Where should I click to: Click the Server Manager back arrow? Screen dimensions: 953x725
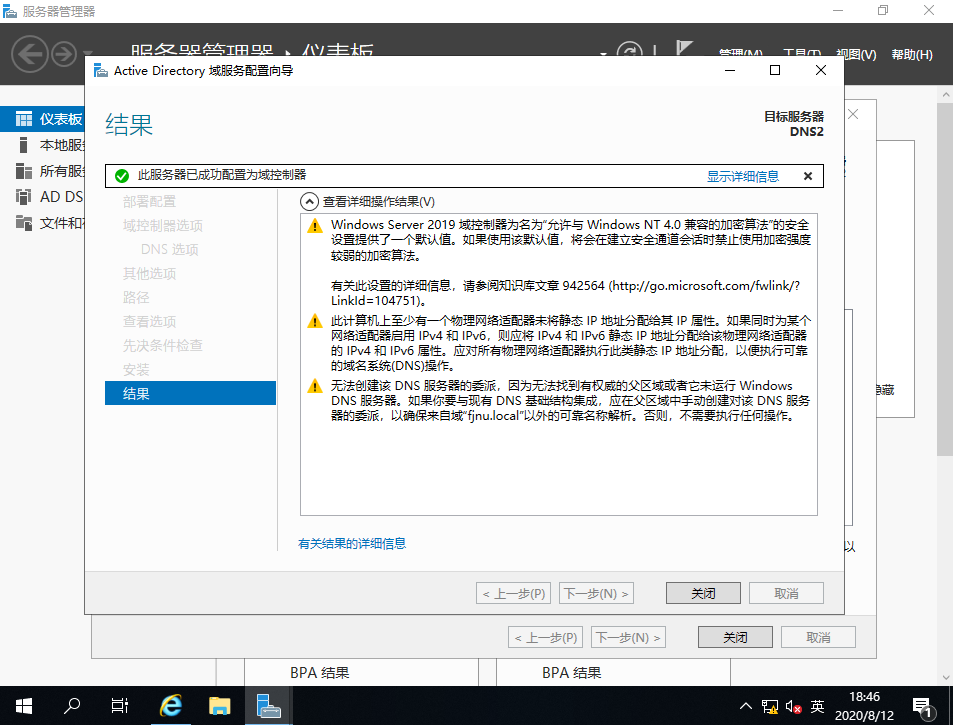click(29, 54)
